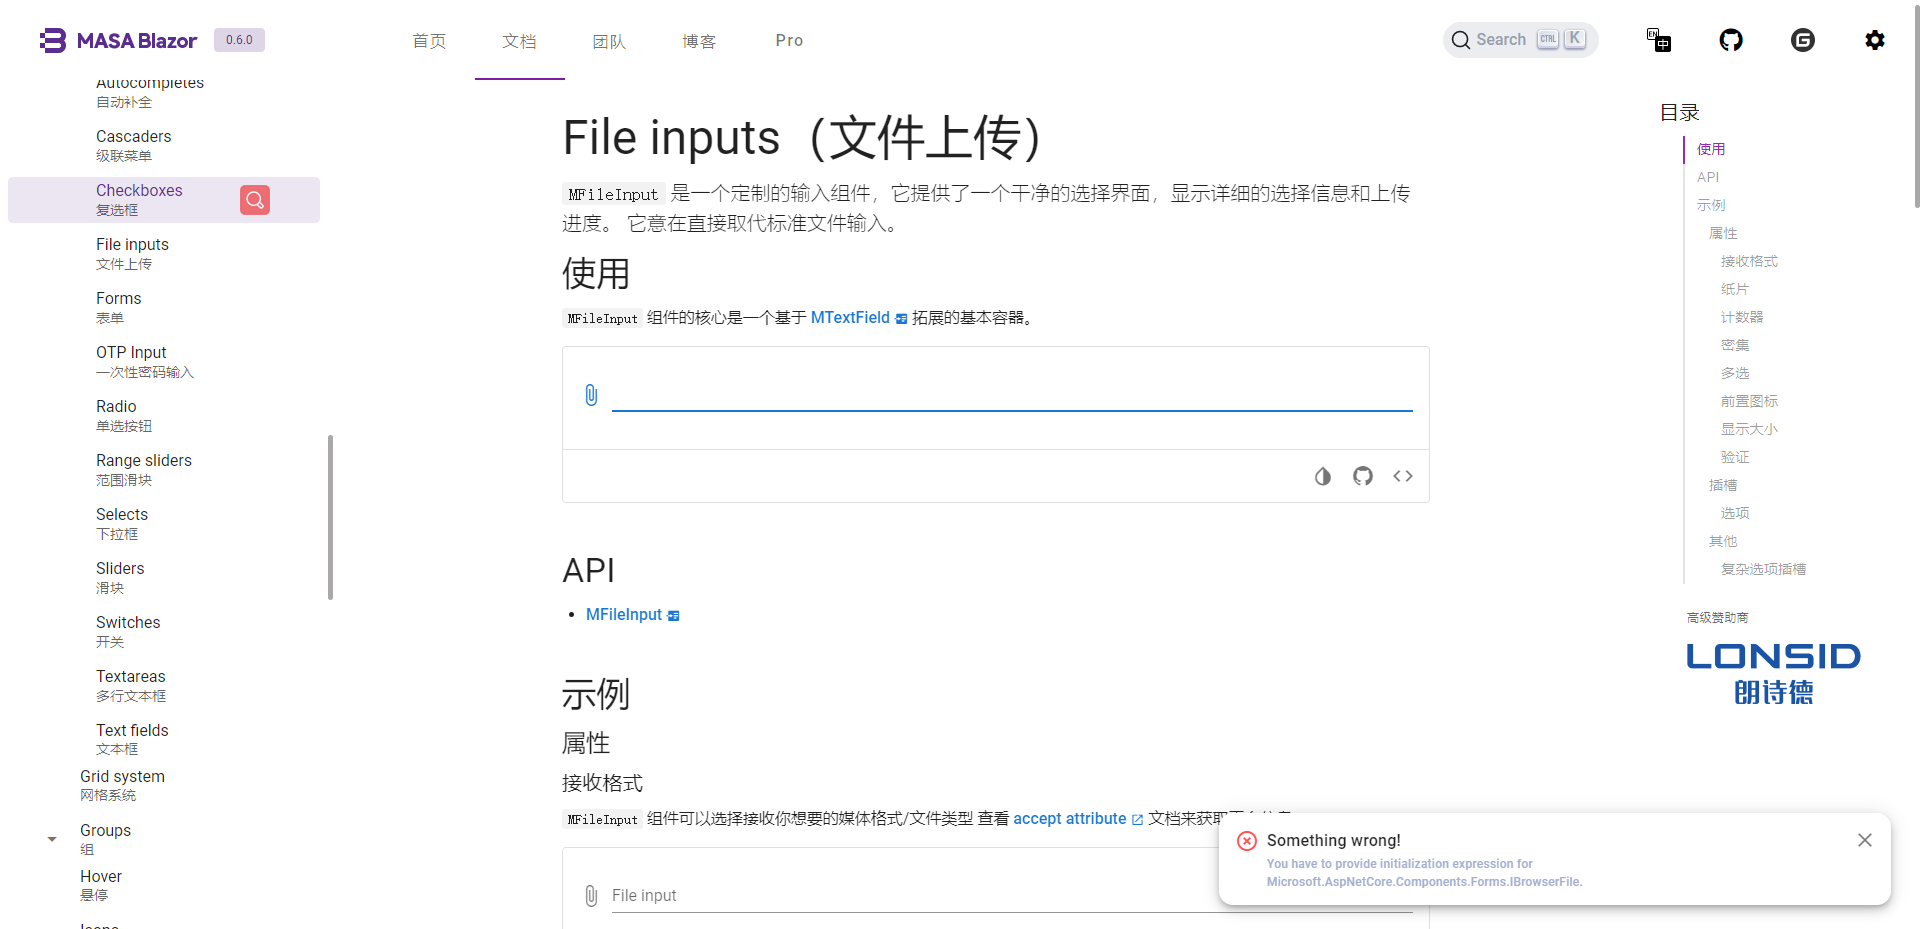This screenshot has height=929, width=1920.
Task: Click the MFileInput API link
Action: coord(623,614)
